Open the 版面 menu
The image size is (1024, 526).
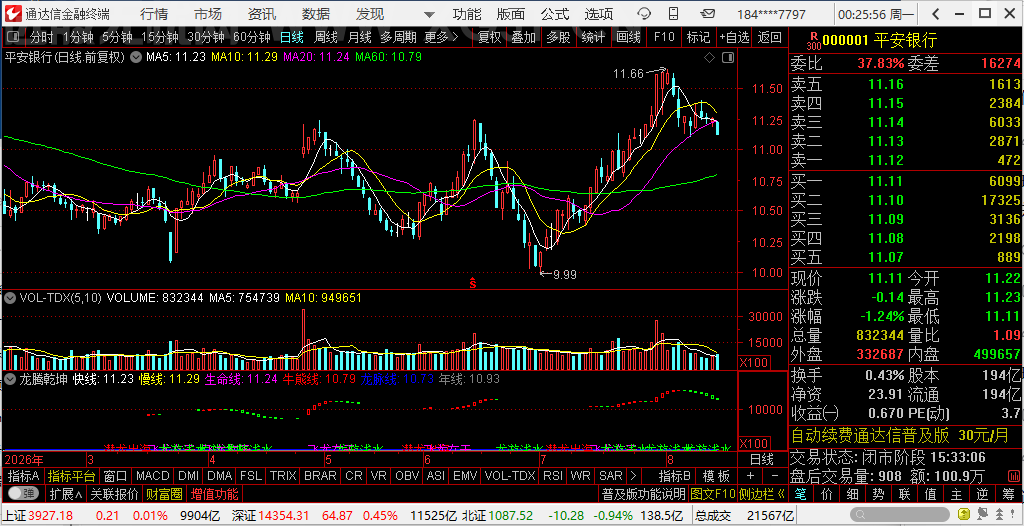coord(510,14)
